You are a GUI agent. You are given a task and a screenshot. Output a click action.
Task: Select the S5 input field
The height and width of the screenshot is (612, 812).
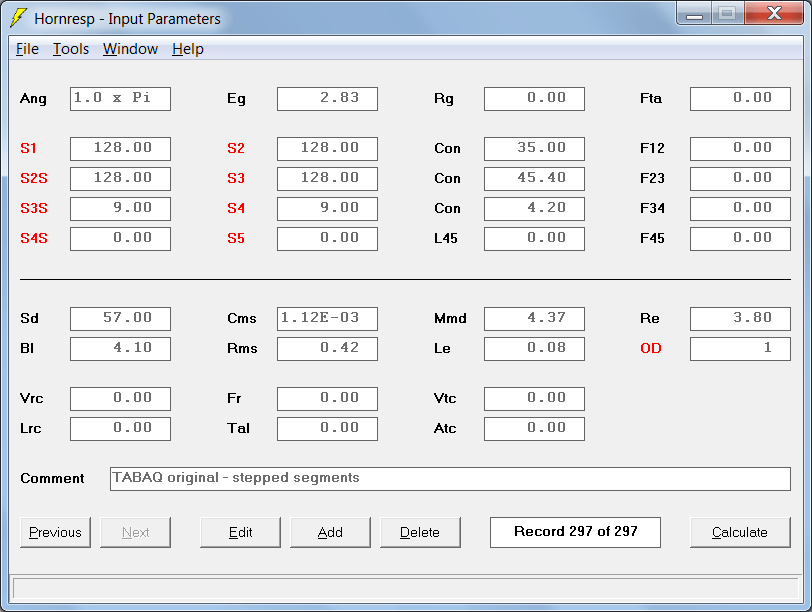click(x=327, y=239)
